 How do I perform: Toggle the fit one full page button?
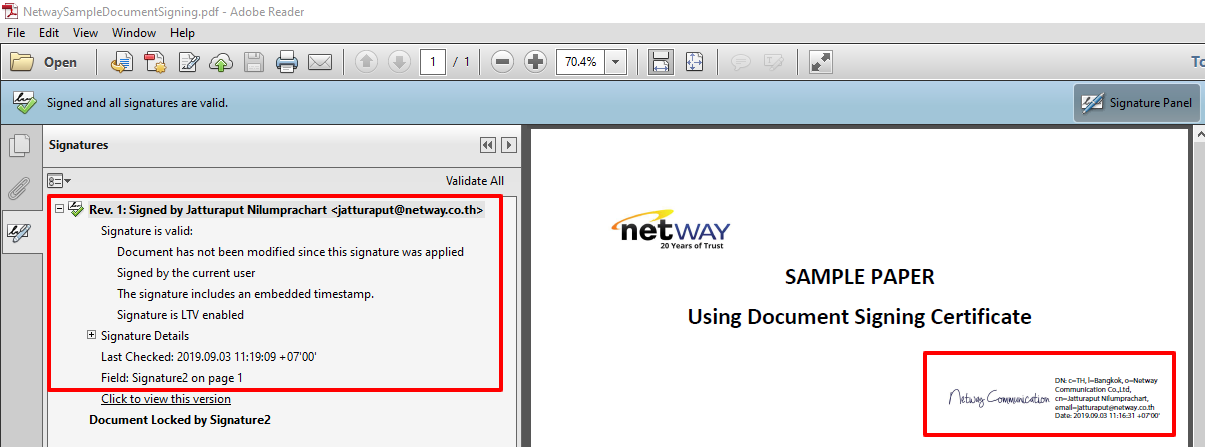pos(695,62)
